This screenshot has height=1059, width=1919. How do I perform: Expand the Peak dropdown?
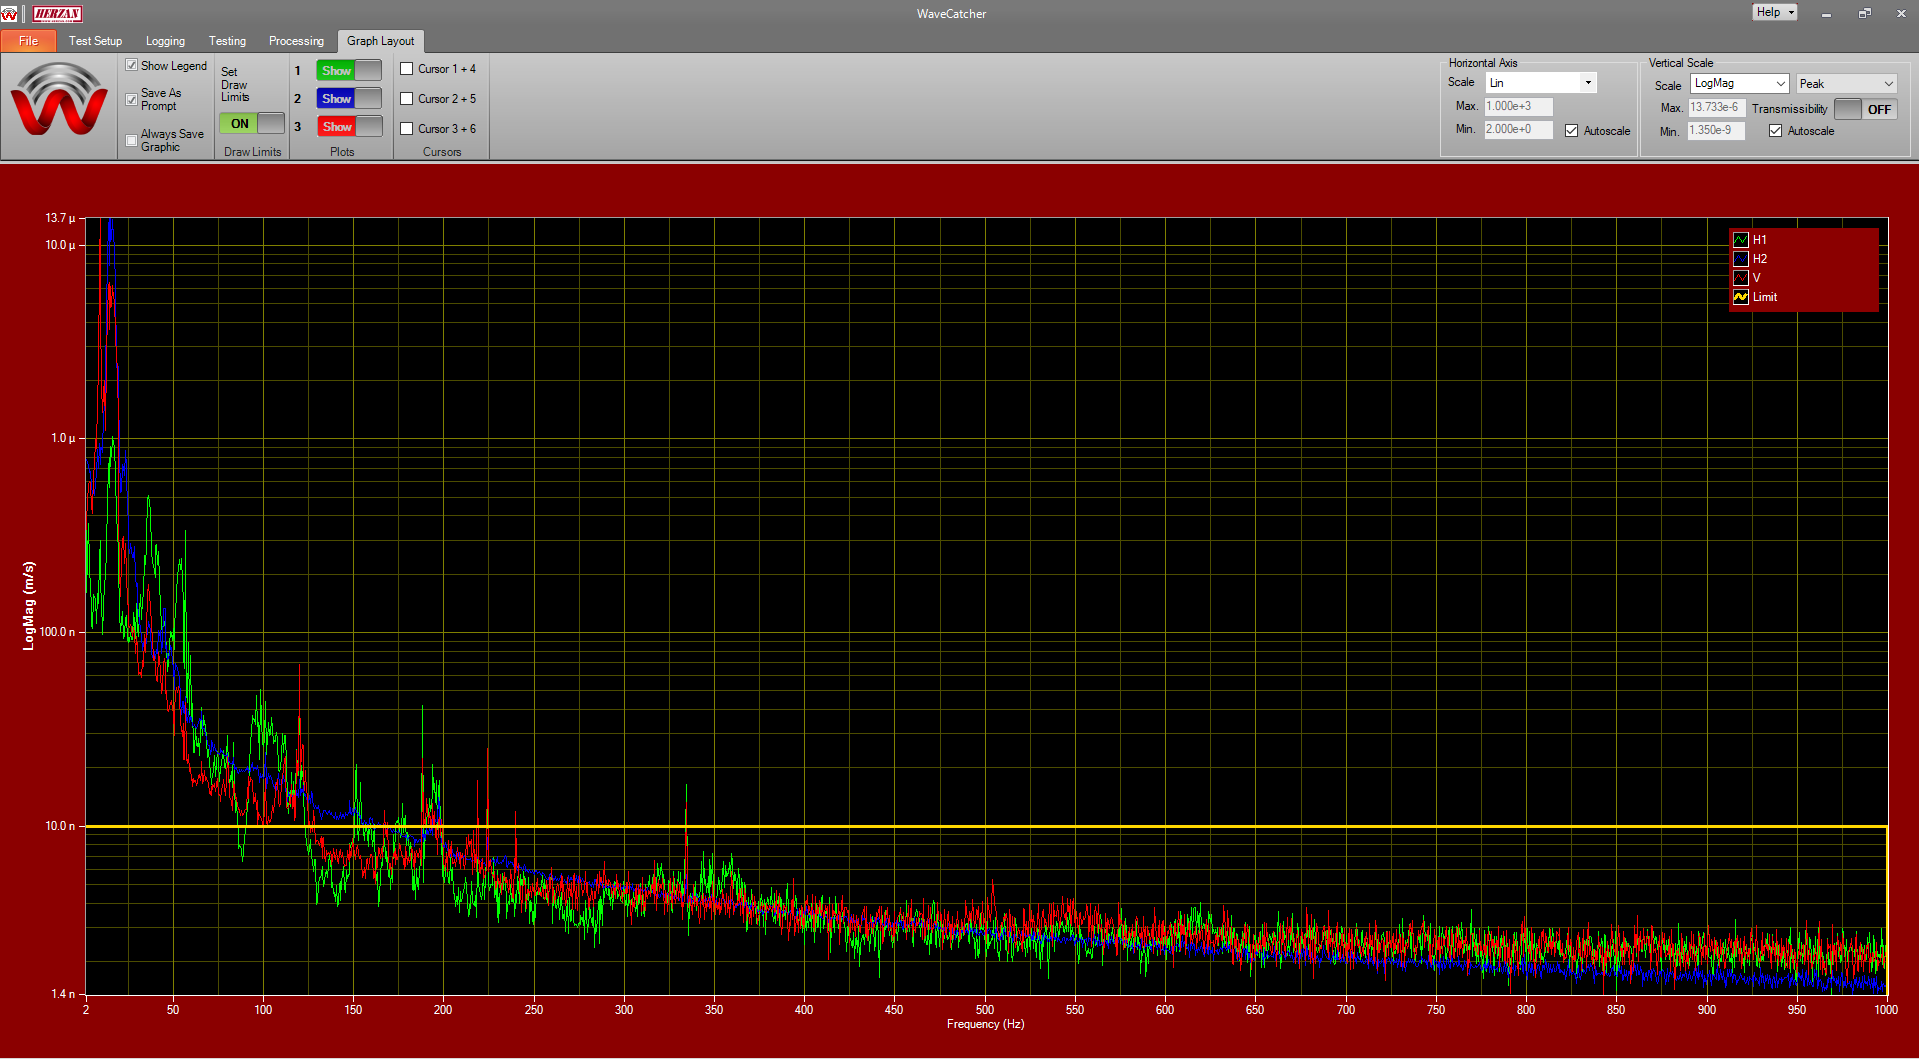click(1846, 84)
